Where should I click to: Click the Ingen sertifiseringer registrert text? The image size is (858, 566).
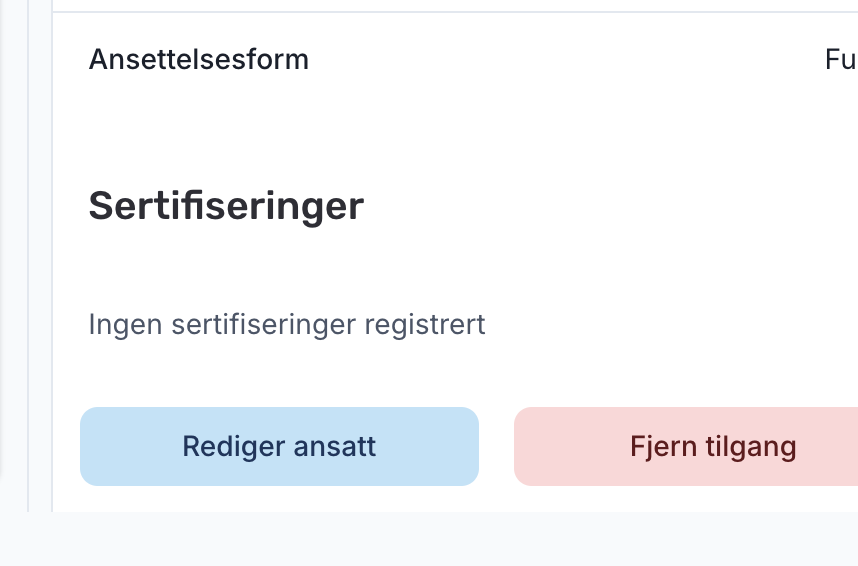tap(287, 325)
